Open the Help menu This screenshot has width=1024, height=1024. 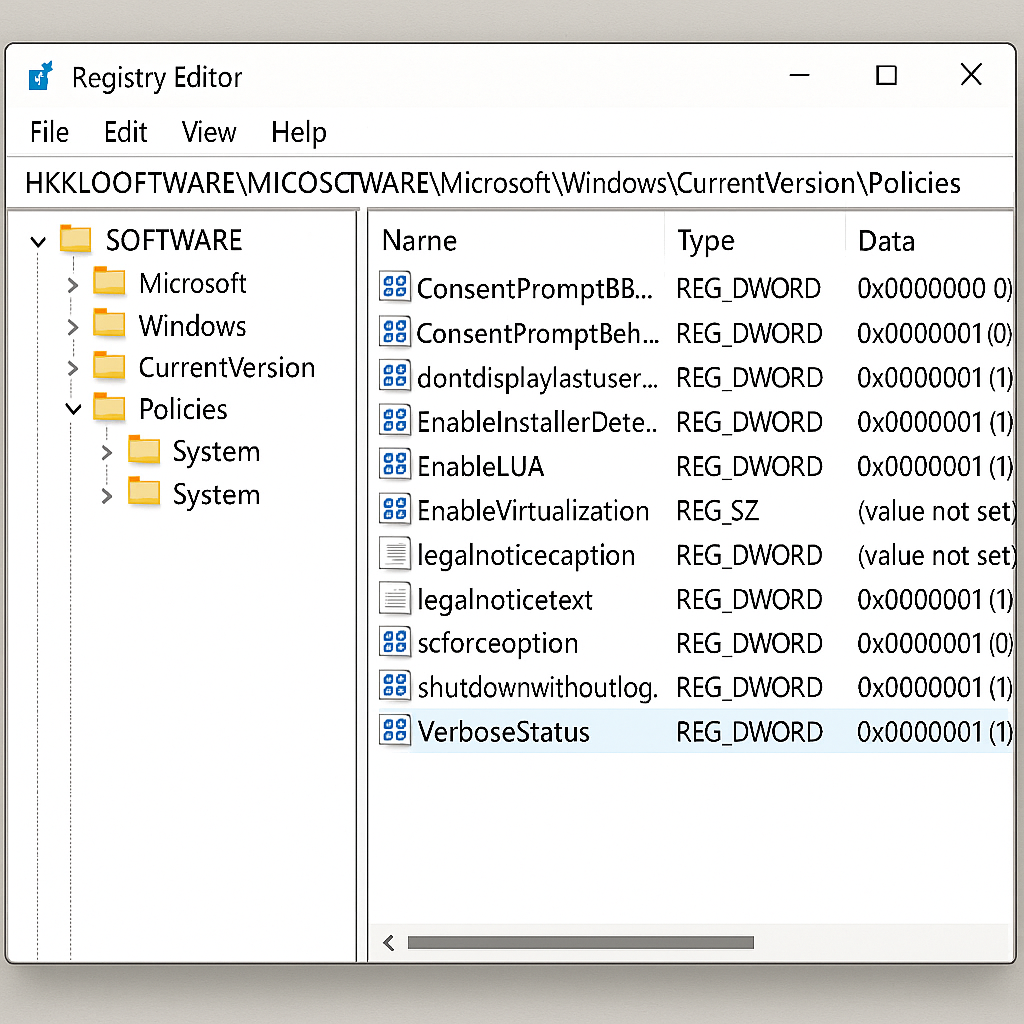point(298,133)
